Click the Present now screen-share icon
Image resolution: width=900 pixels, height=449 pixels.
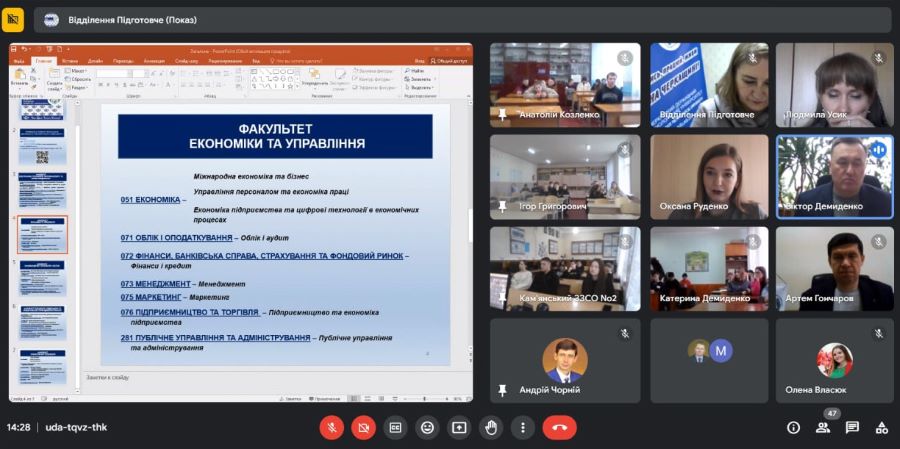coord(459,427)
